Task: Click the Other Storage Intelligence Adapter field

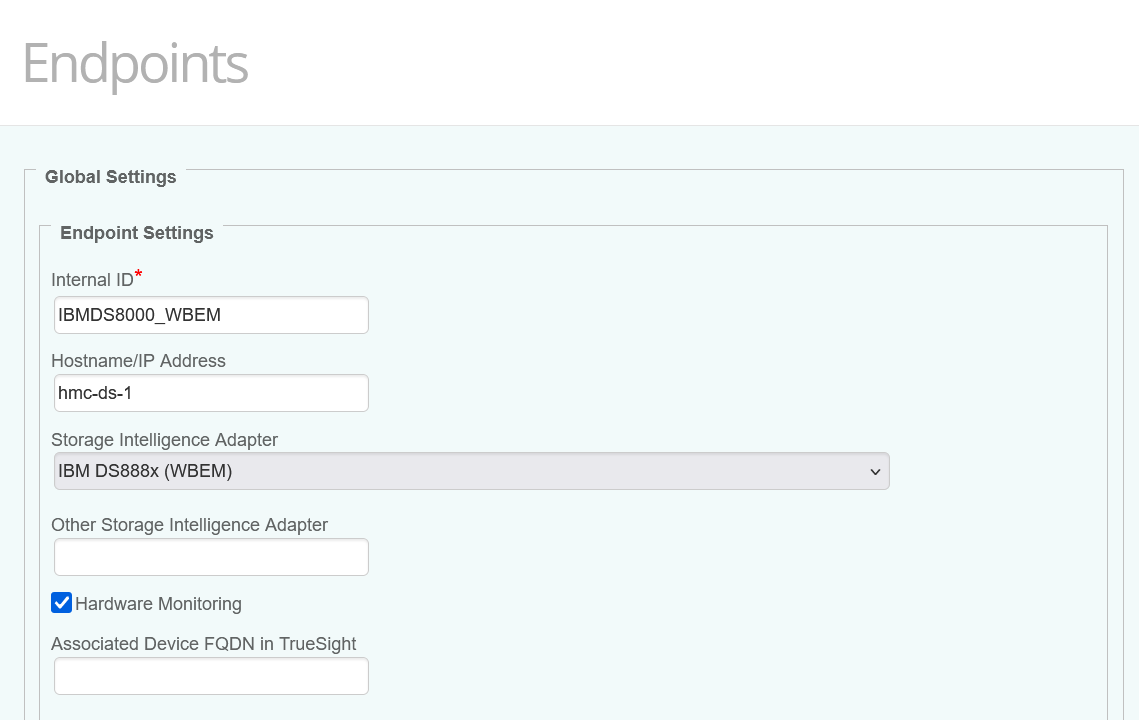Action: pos(210,556)
